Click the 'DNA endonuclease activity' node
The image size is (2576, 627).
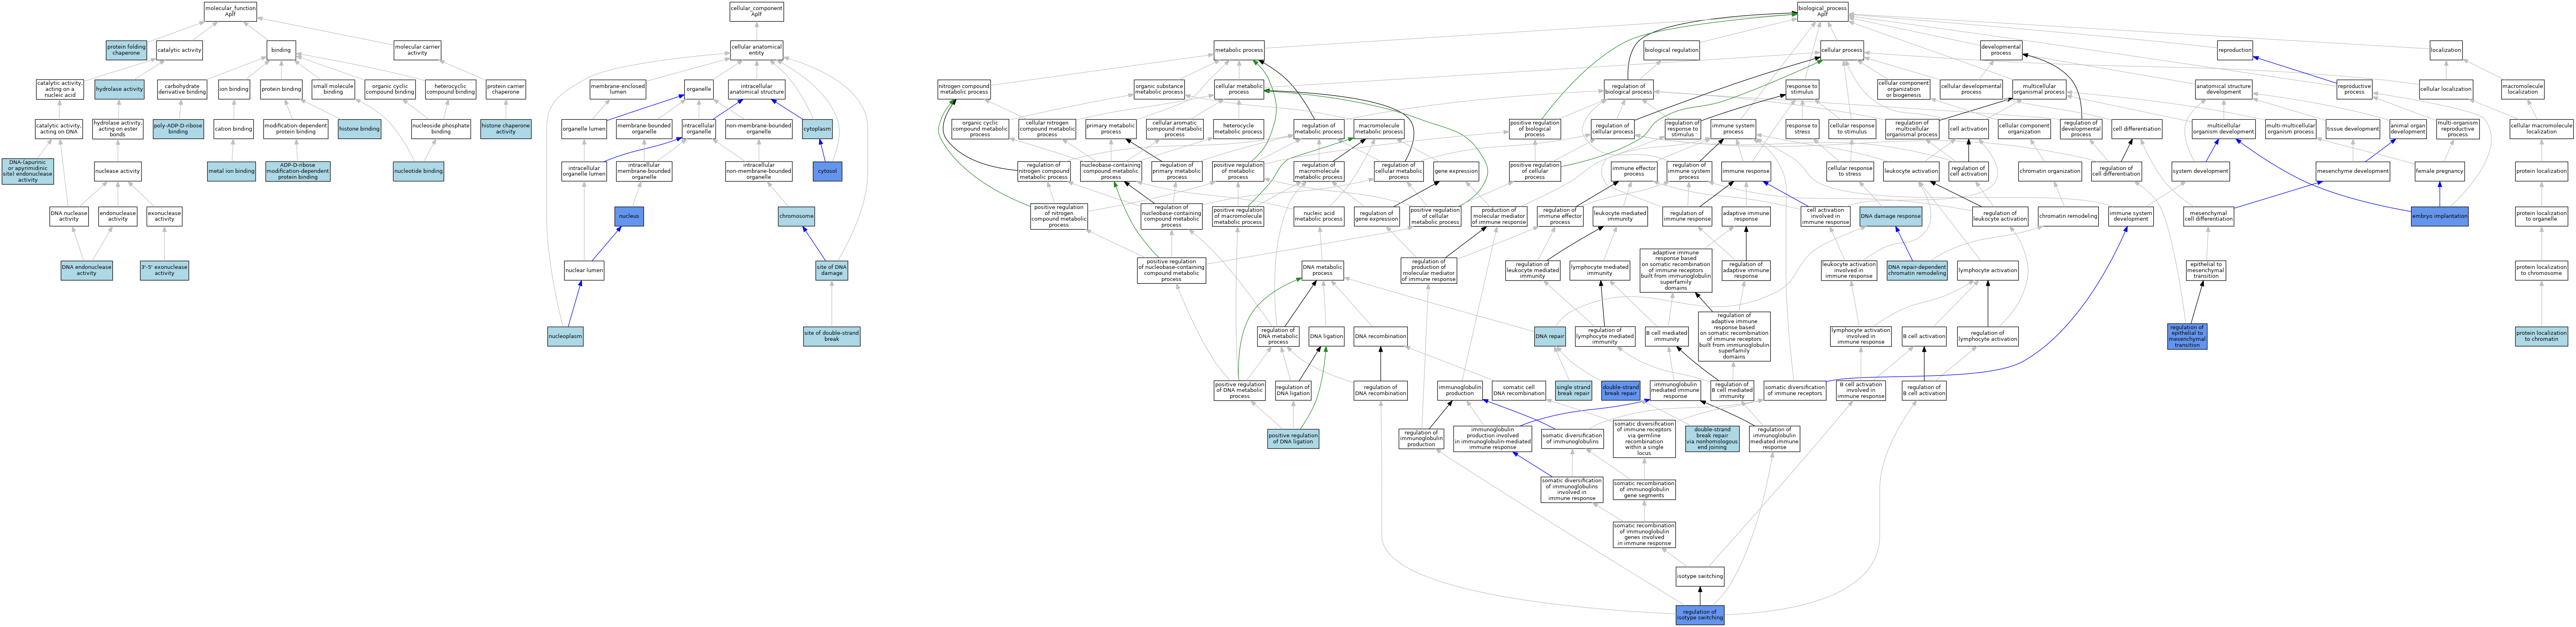(87, 270)
